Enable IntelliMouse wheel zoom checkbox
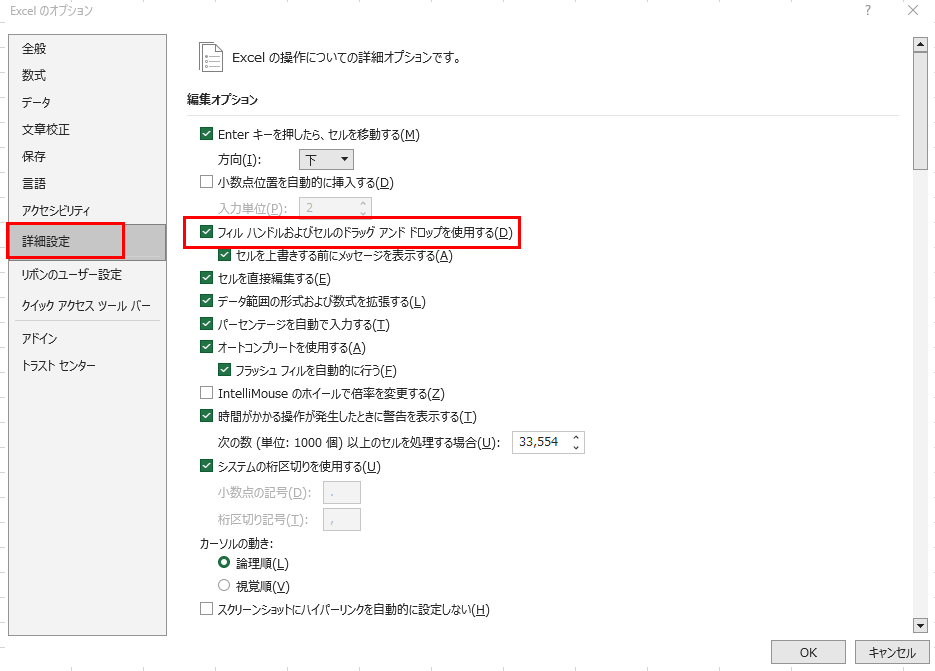The height and width of the screenshot is (671, 935). (x=207, y=393)
